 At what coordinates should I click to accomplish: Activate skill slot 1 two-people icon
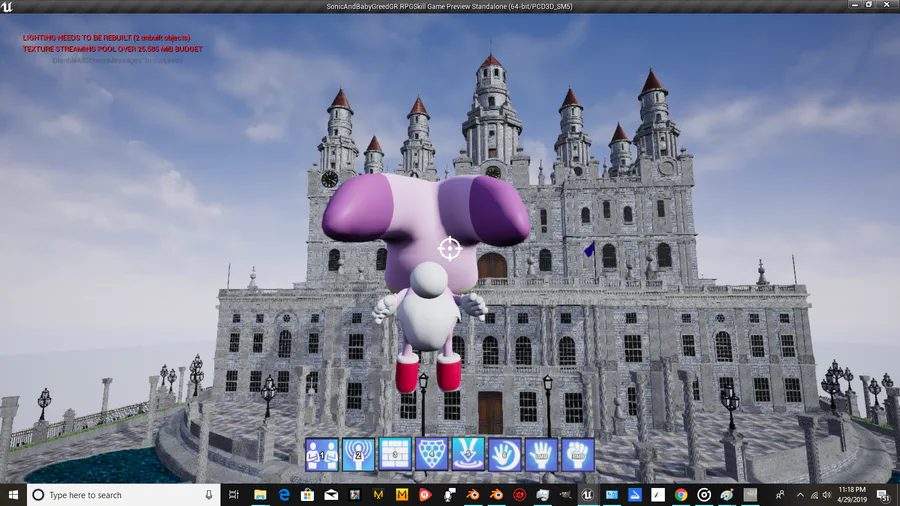tap(322, 454)
